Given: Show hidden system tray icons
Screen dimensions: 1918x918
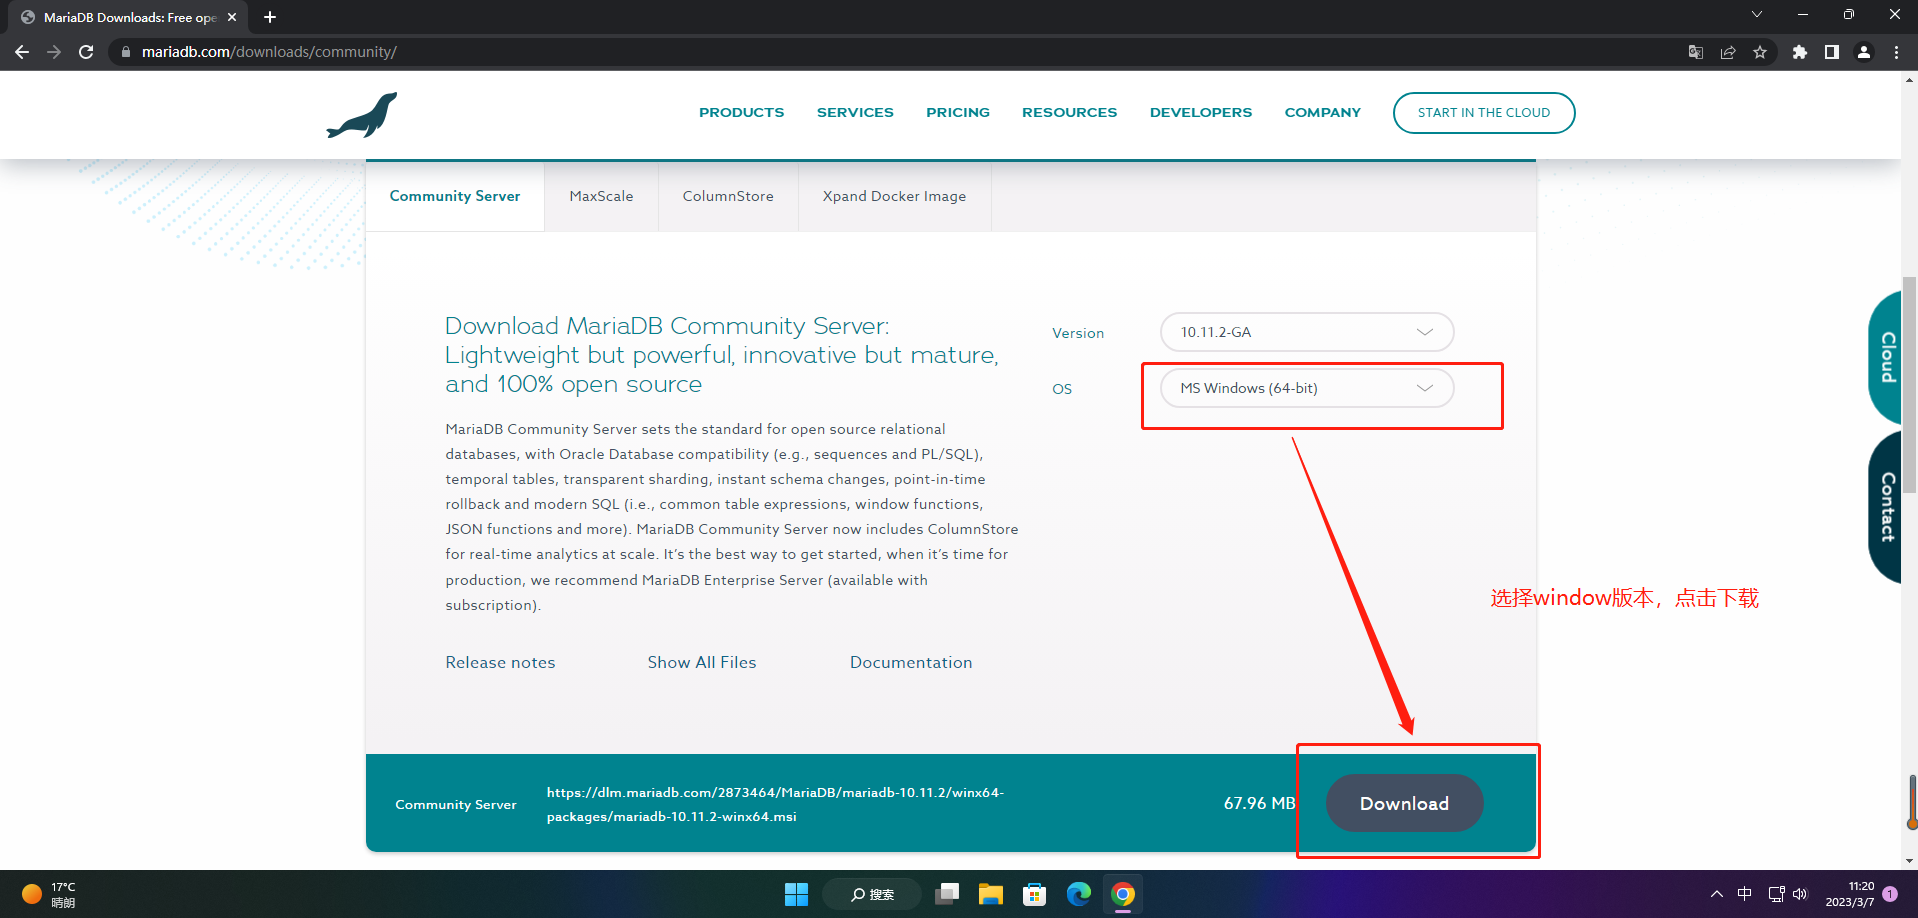Looking at the screenshot, I should point(1717,894).
